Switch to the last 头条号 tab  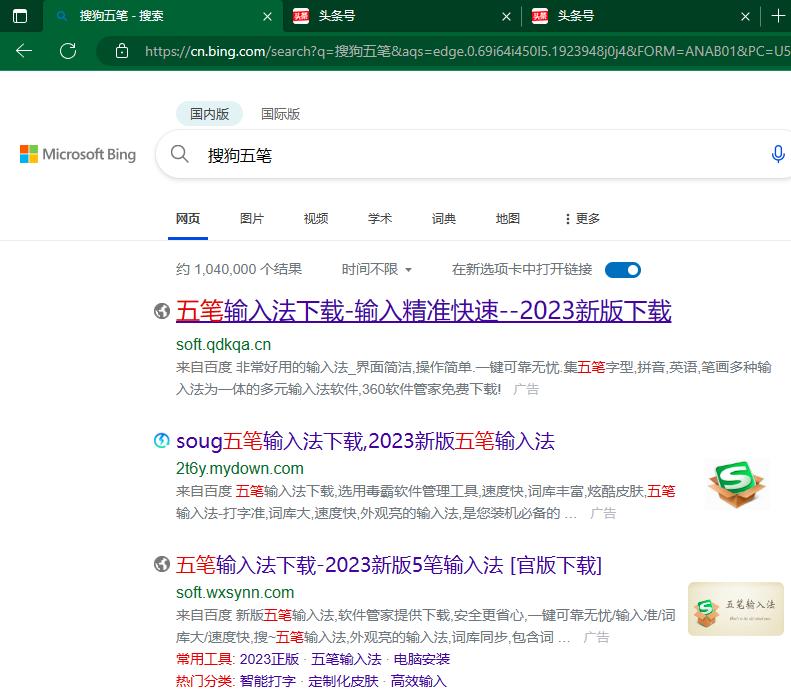tap(641, 16)
